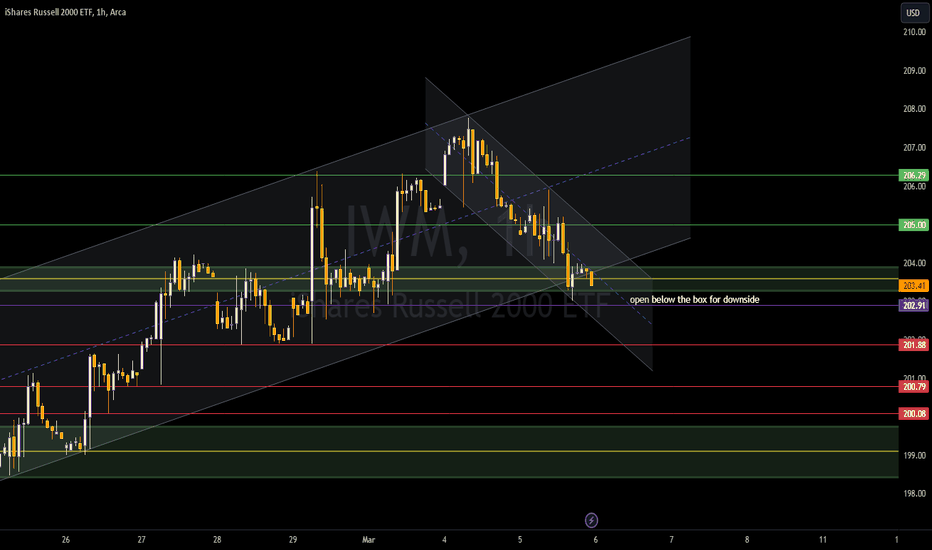
Task: Click the 204.00 price axis tick
Action: (x=914, y=263)
